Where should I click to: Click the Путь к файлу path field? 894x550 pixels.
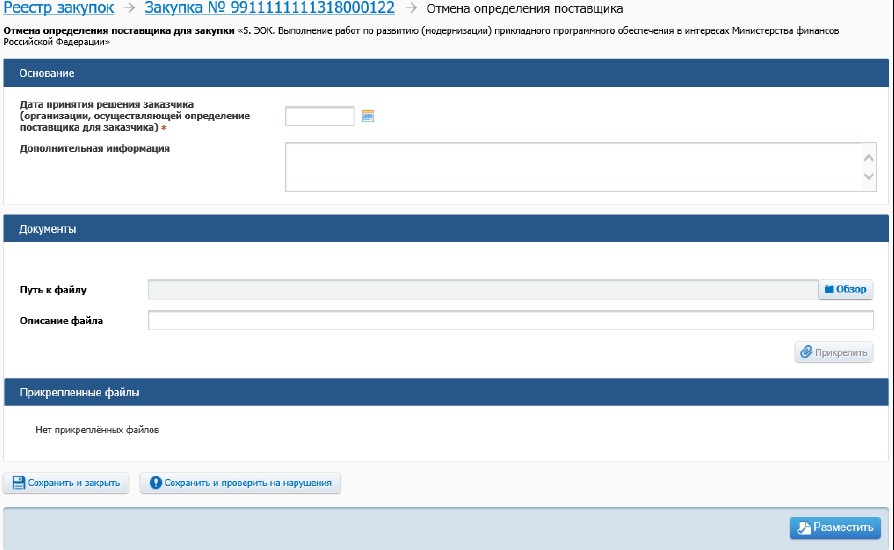coord(482,290)
